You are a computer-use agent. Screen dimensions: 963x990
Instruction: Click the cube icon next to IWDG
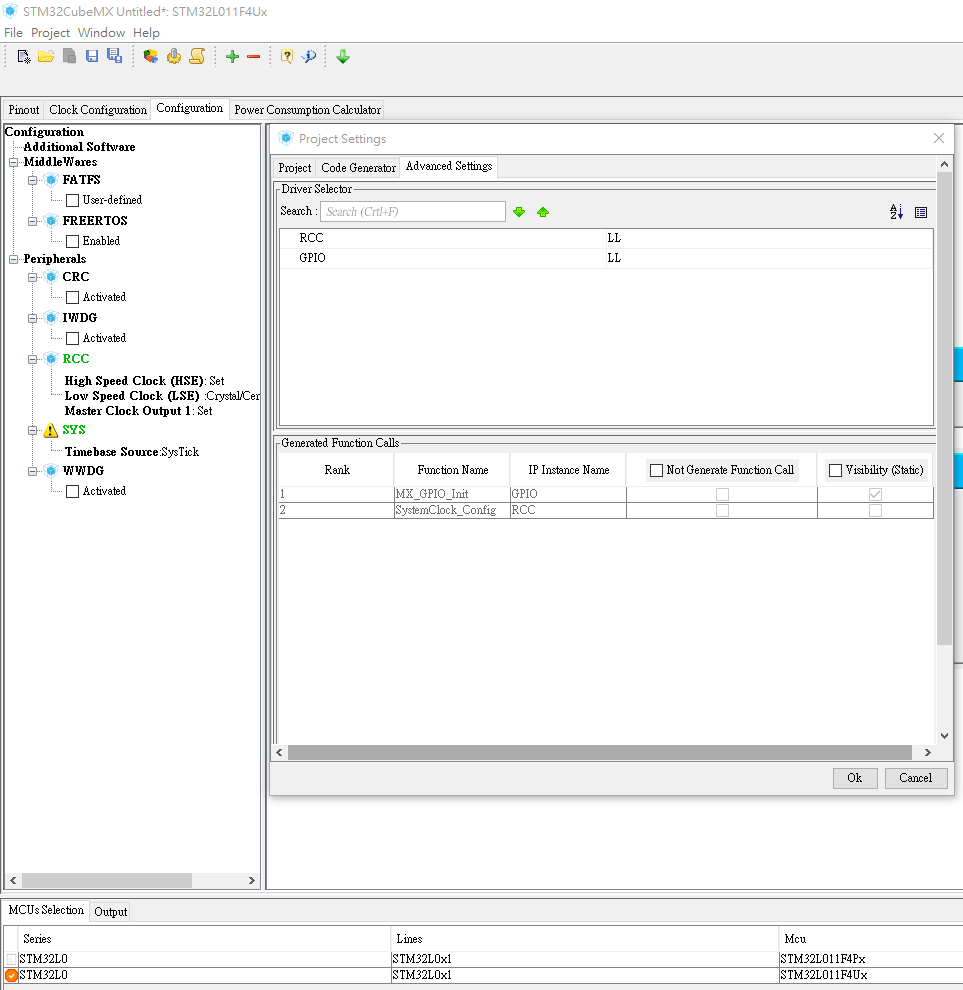[52, 318]
